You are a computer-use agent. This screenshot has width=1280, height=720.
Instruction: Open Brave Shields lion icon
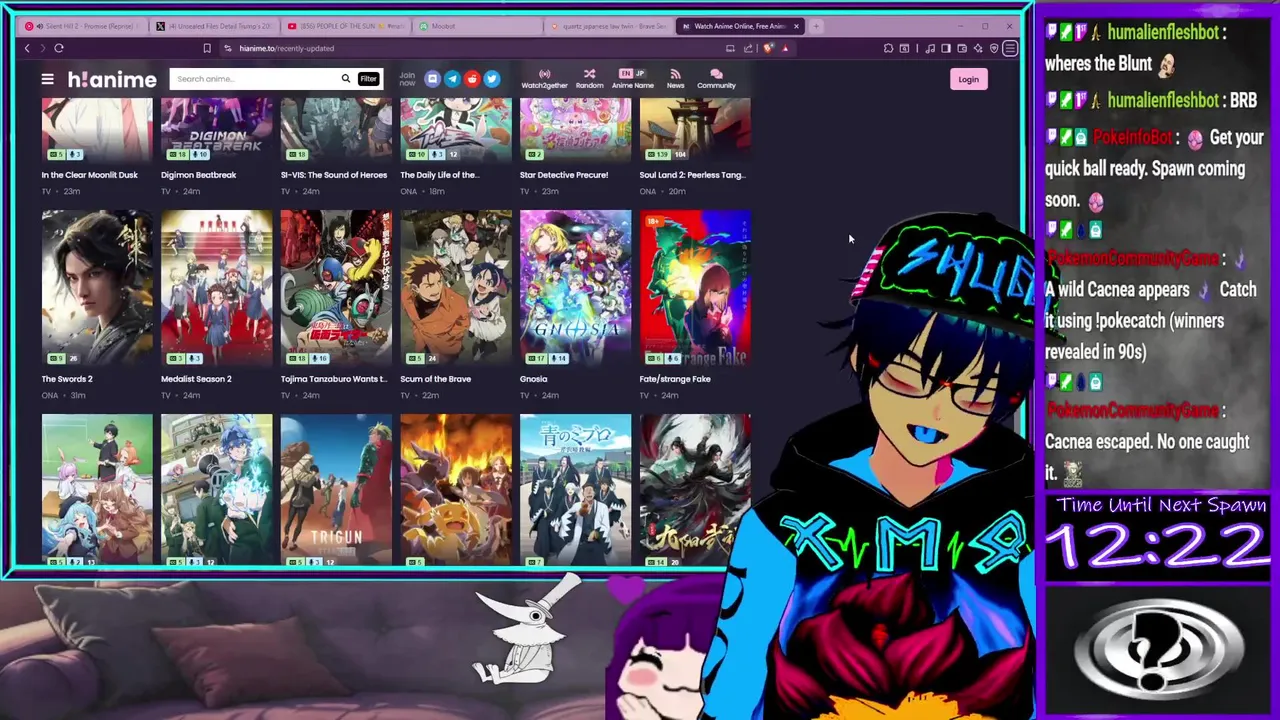768,48
